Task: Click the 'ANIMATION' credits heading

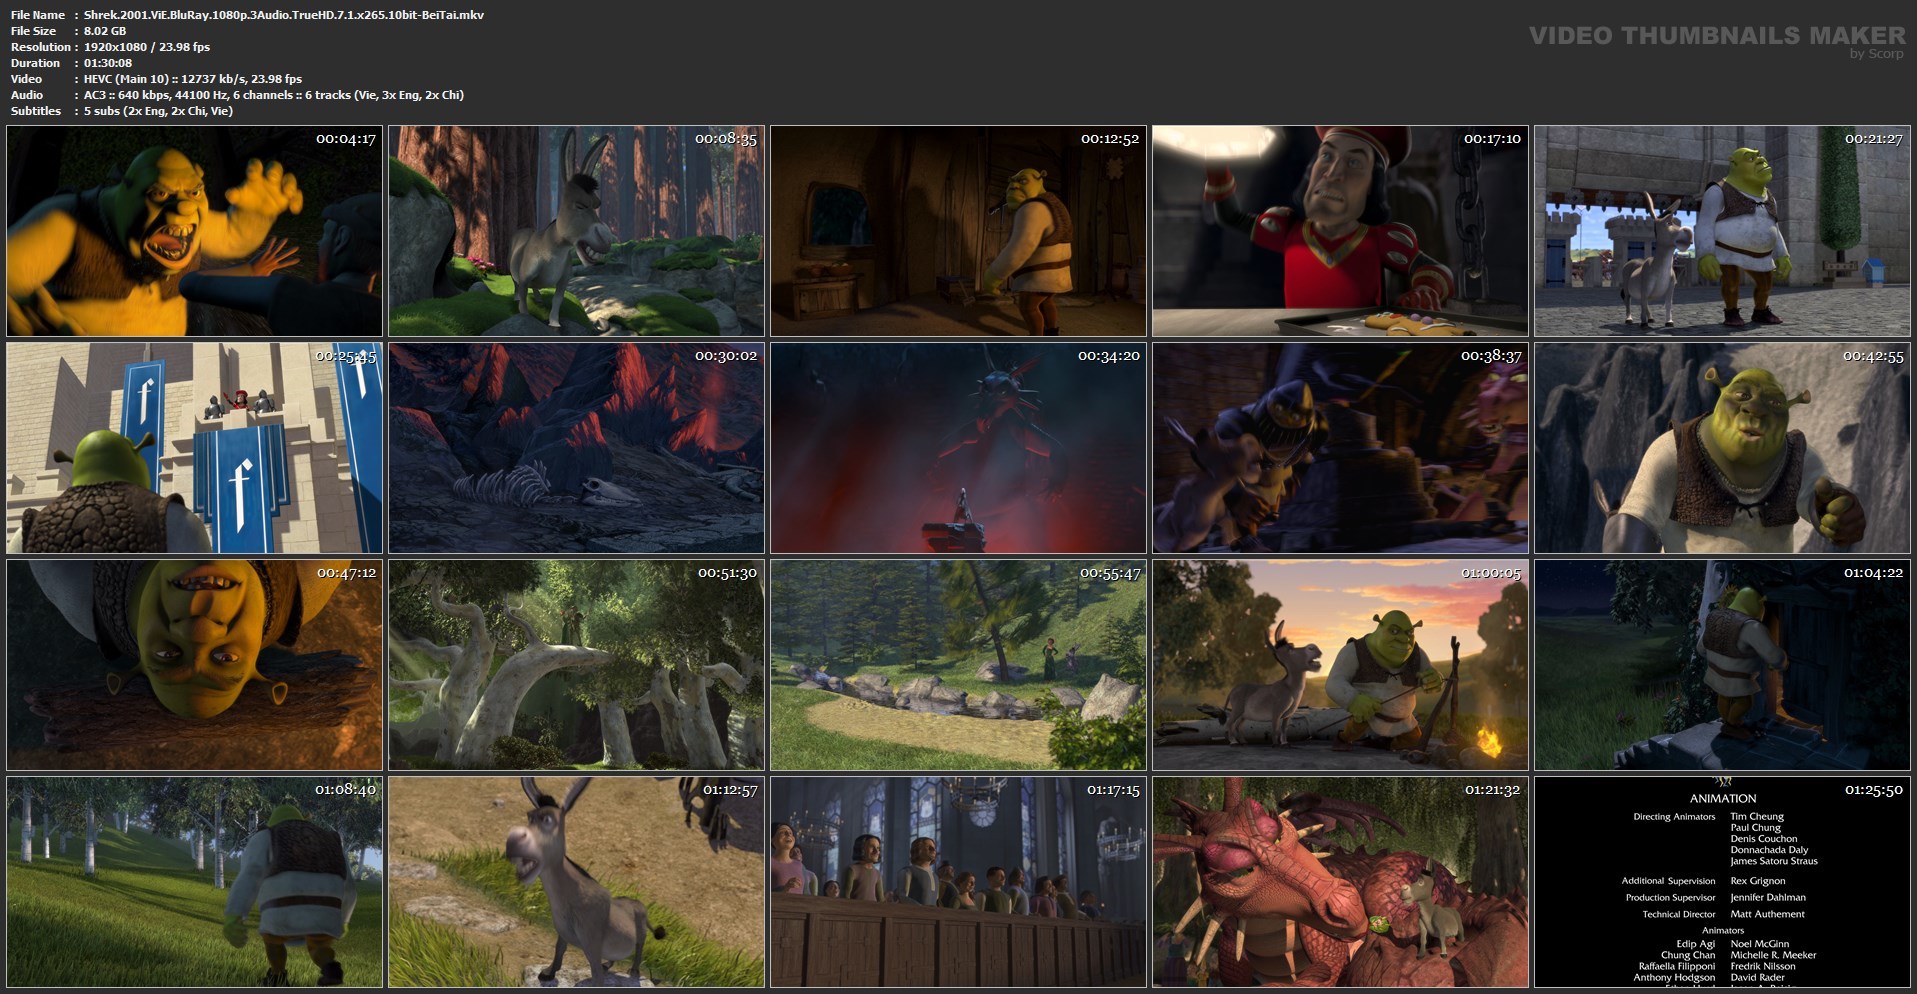Action: 1723,798
